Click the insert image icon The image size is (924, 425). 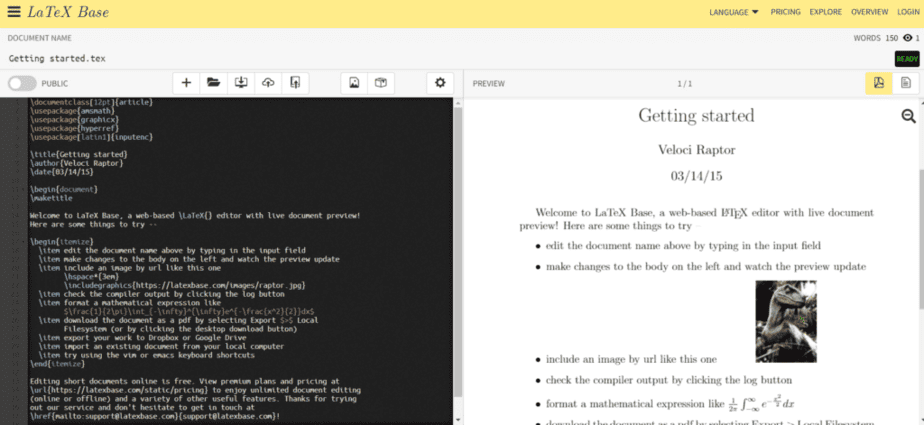[354, 83]
